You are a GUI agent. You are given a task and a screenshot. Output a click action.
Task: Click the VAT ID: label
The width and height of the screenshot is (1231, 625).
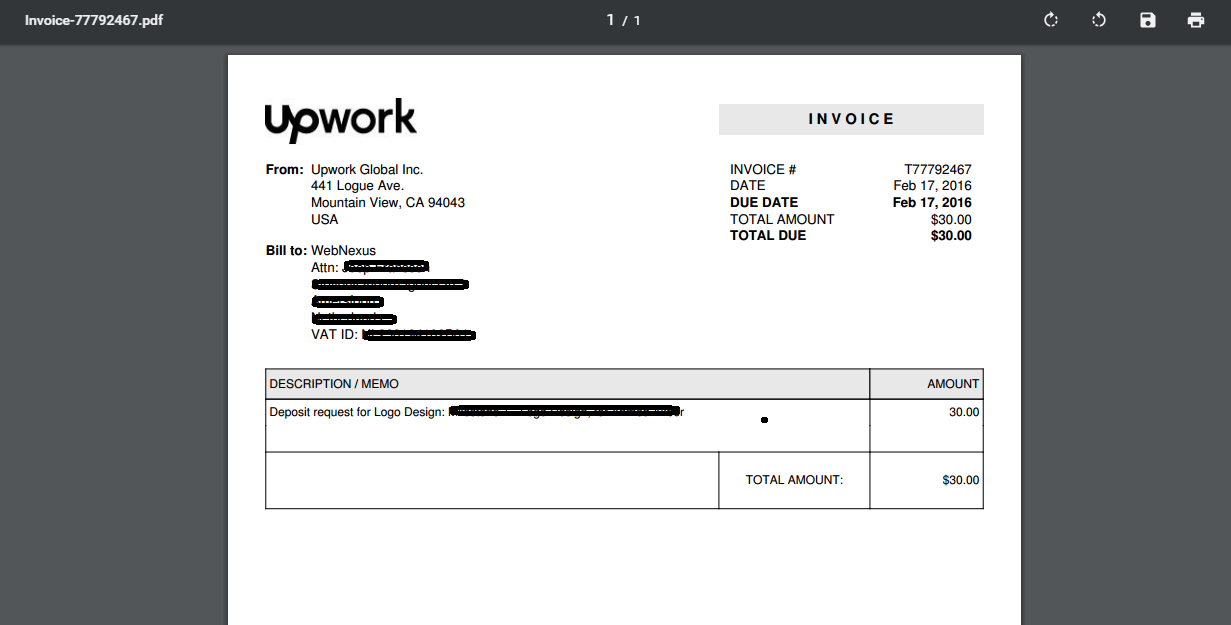click(334, 335)
